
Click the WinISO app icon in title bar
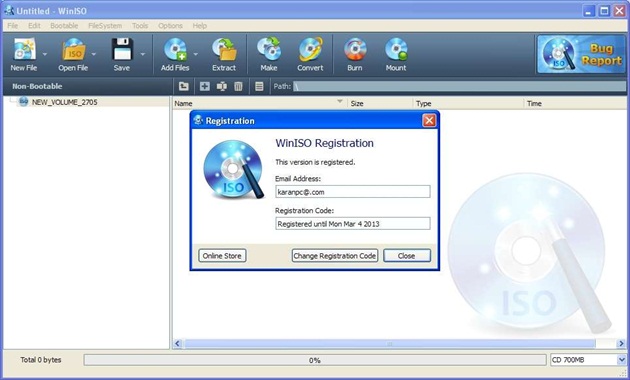point(9,10)
